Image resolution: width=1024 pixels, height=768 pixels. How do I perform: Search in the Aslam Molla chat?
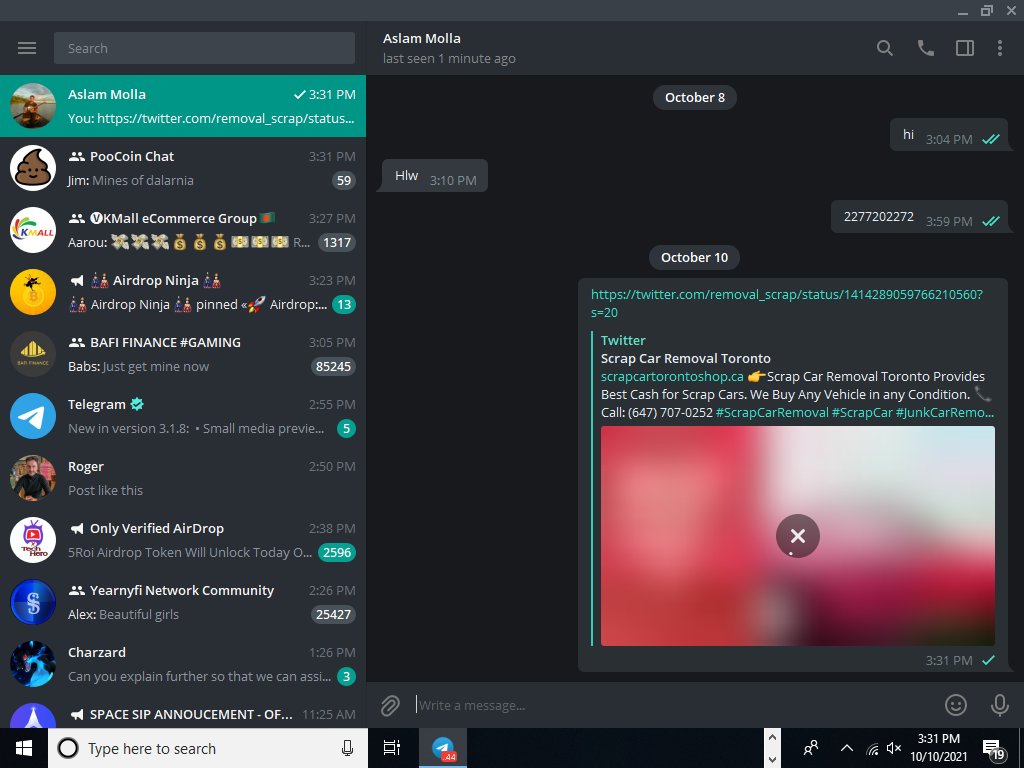click(884, 48)
